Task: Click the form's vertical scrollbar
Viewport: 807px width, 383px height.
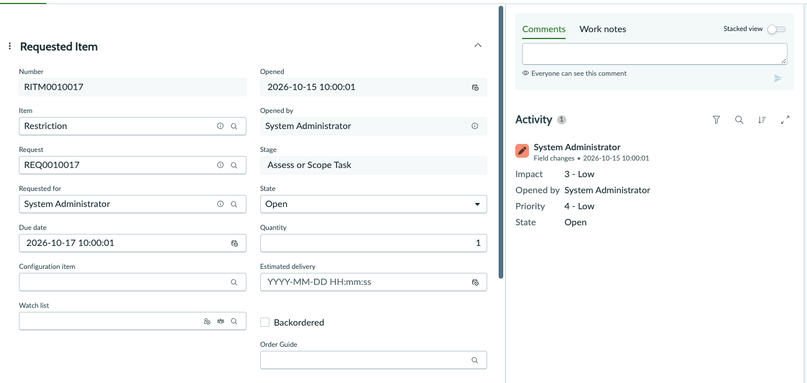Action: (501, 142)
